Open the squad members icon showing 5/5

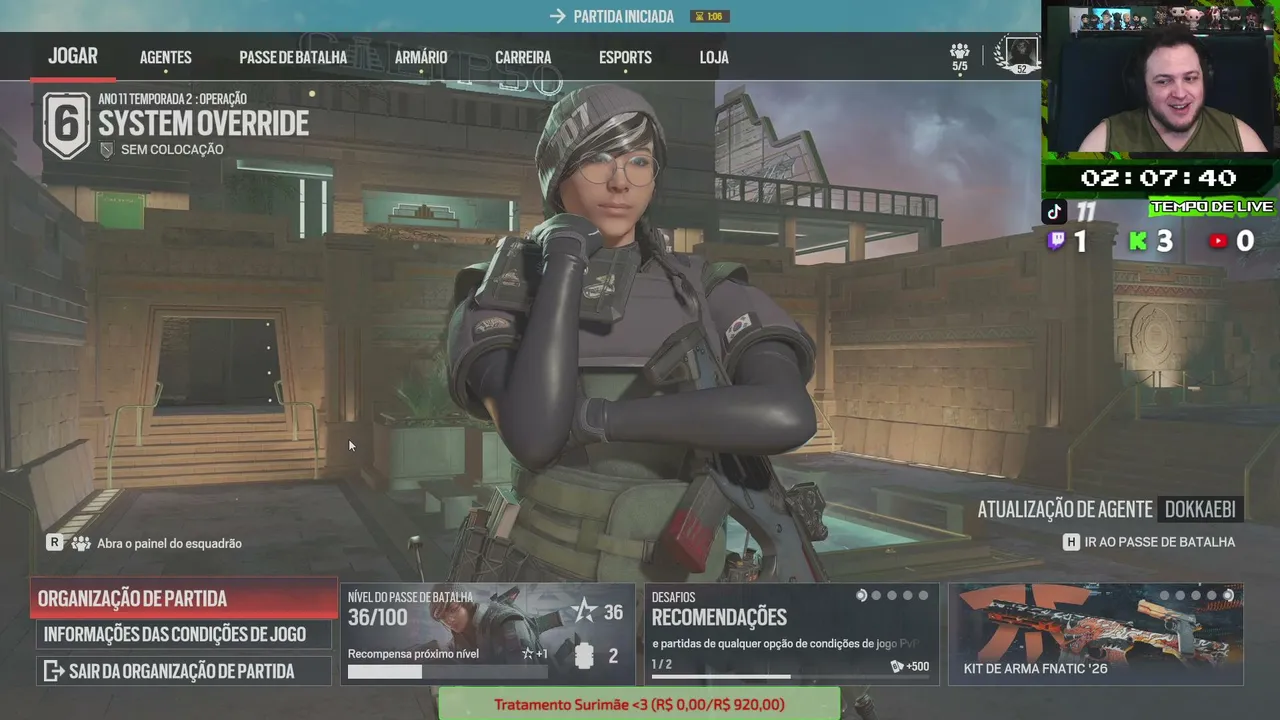[959, 57]
